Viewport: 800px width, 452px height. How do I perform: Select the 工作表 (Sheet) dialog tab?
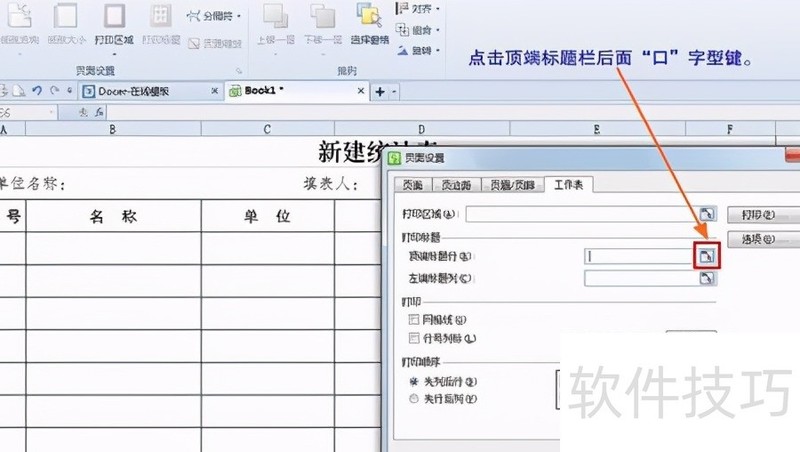point(568,184)
